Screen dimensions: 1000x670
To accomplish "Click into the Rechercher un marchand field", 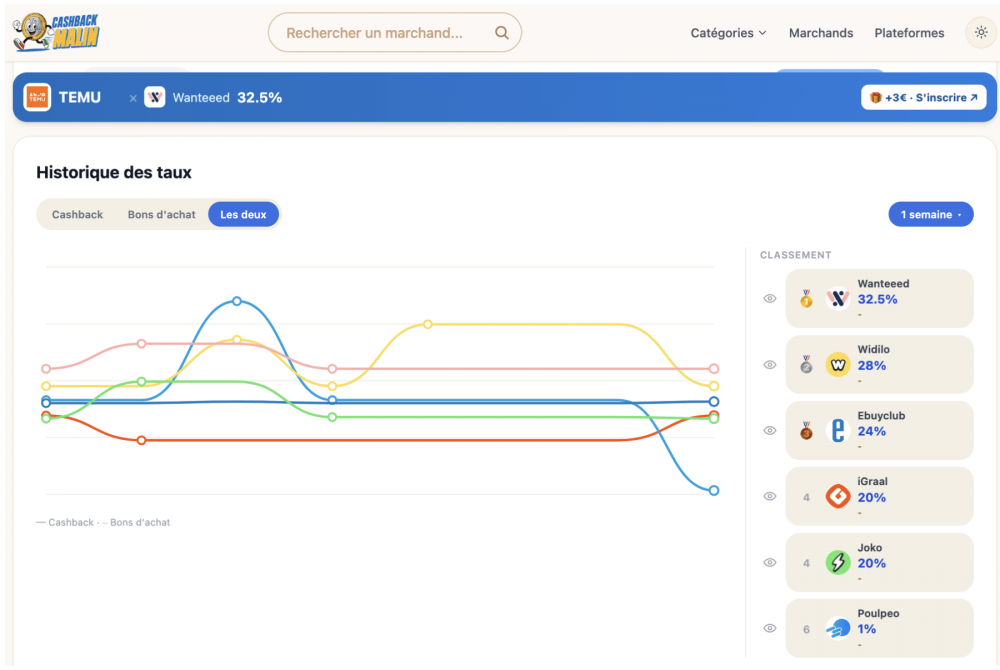I will (395, 33).
